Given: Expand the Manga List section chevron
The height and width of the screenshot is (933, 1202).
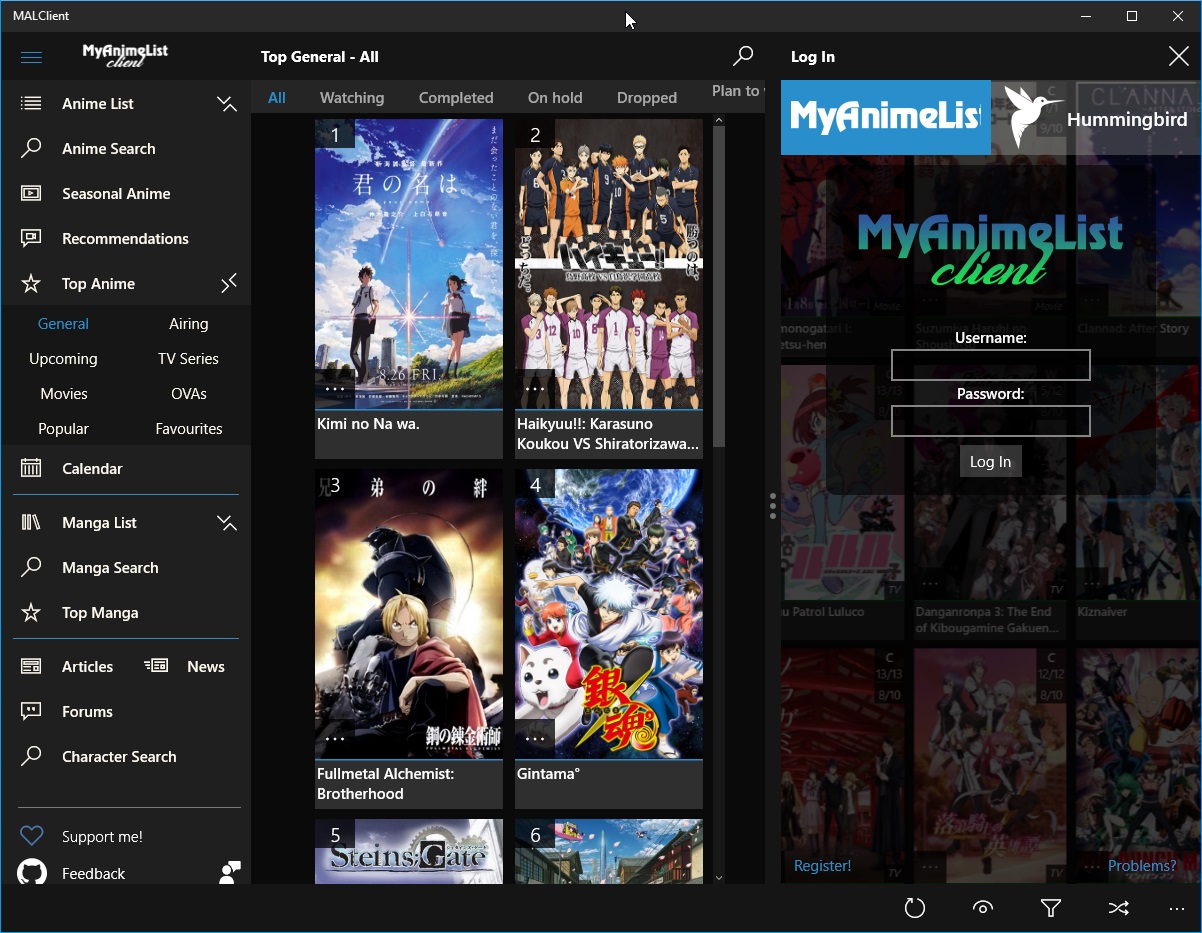Looking at the screenshot, I should (x=227, y=523).
